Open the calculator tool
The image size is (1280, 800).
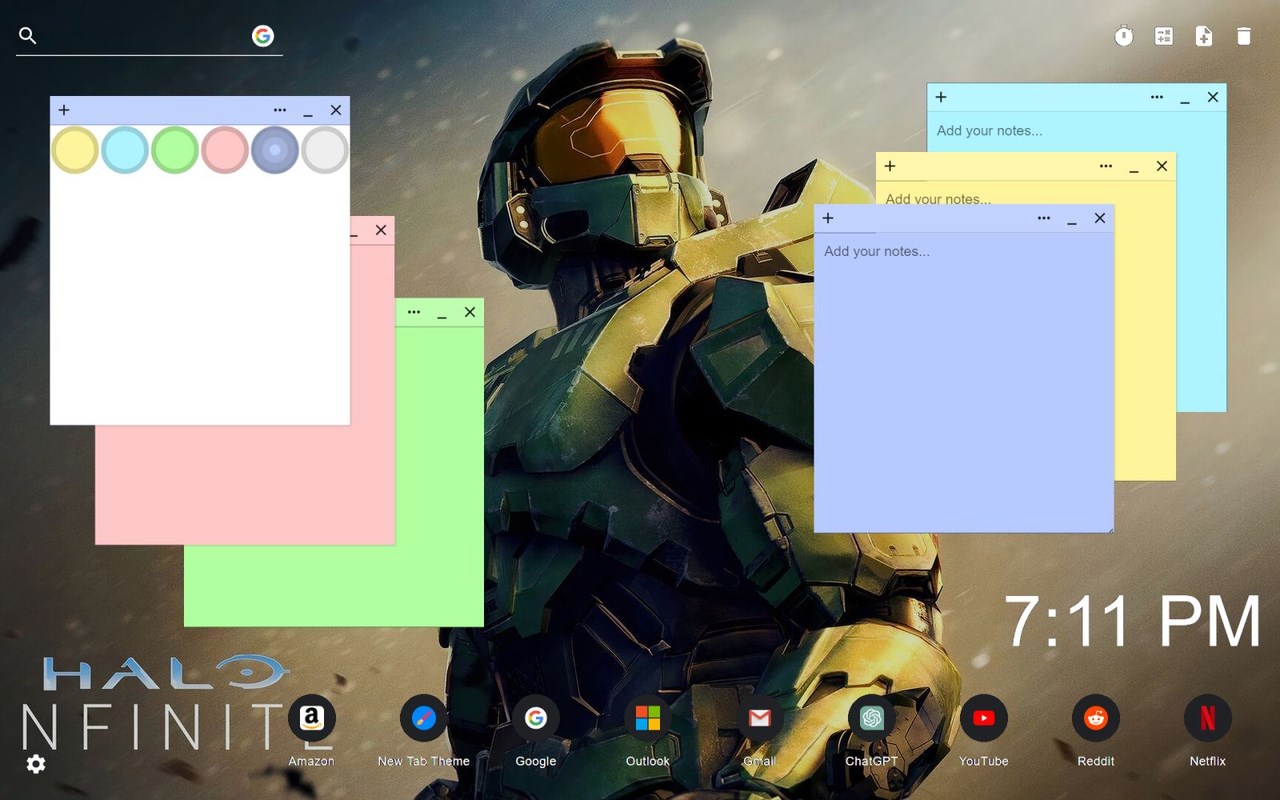pos(1164,36)
